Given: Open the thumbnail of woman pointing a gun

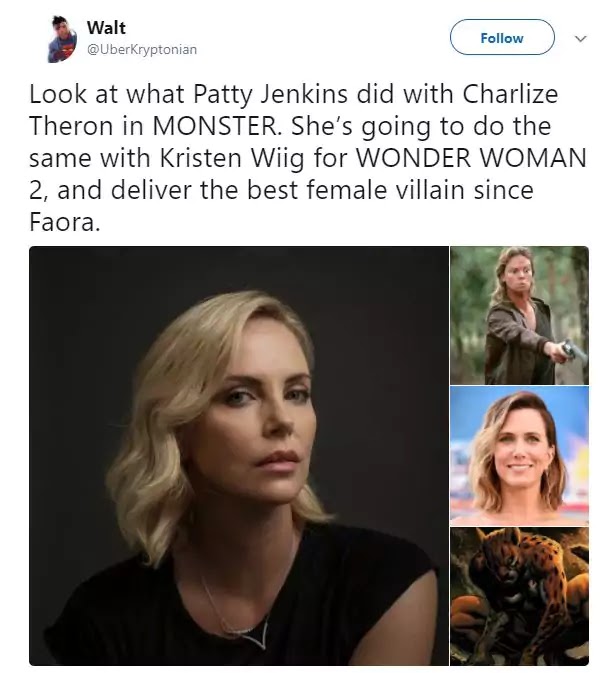Looking at the screenshot, I should pos(518,315).
